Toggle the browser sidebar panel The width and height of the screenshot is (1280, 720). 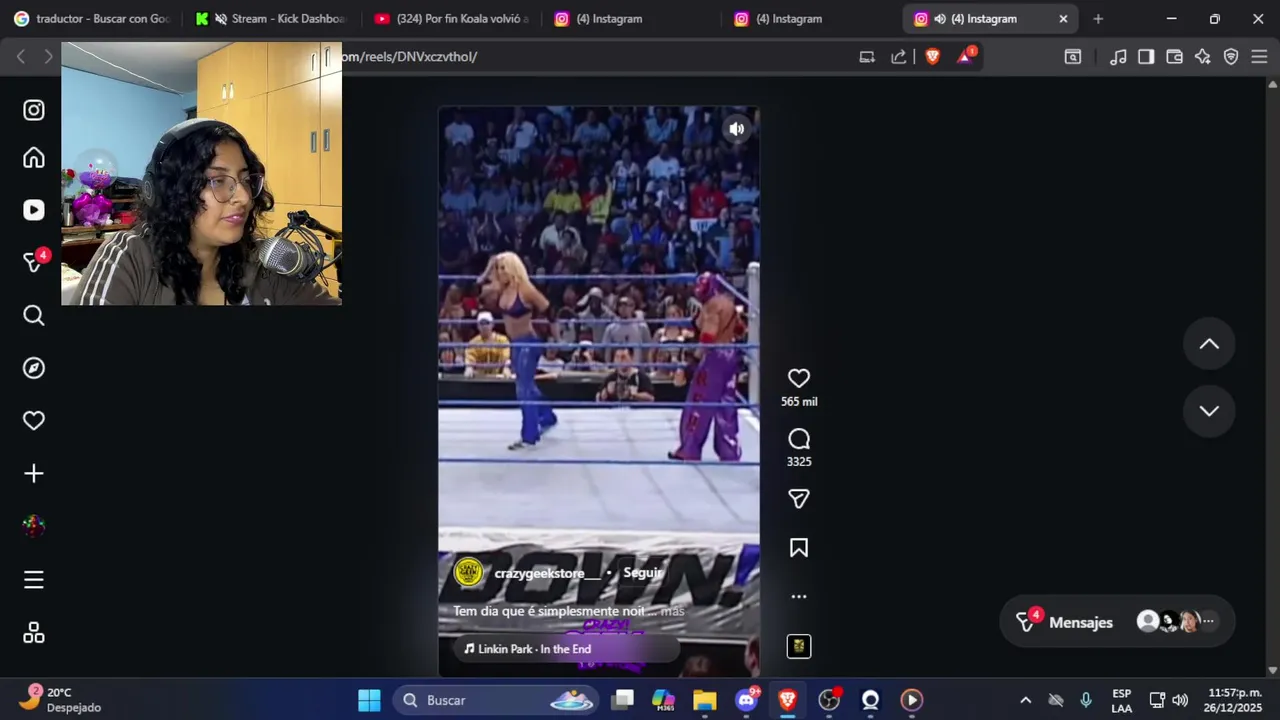click(x=1146, y=57)
